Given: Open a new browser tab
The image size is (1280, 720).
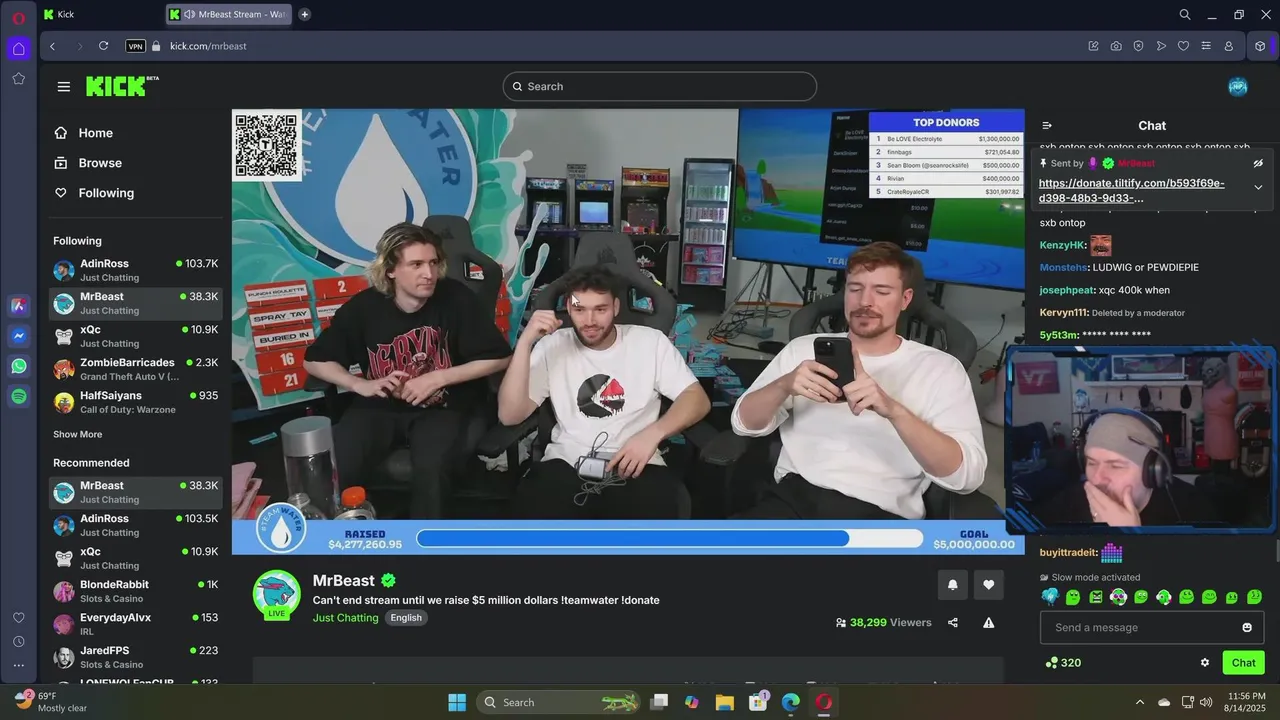Looking at the screenshot, I should pos(305,14).
